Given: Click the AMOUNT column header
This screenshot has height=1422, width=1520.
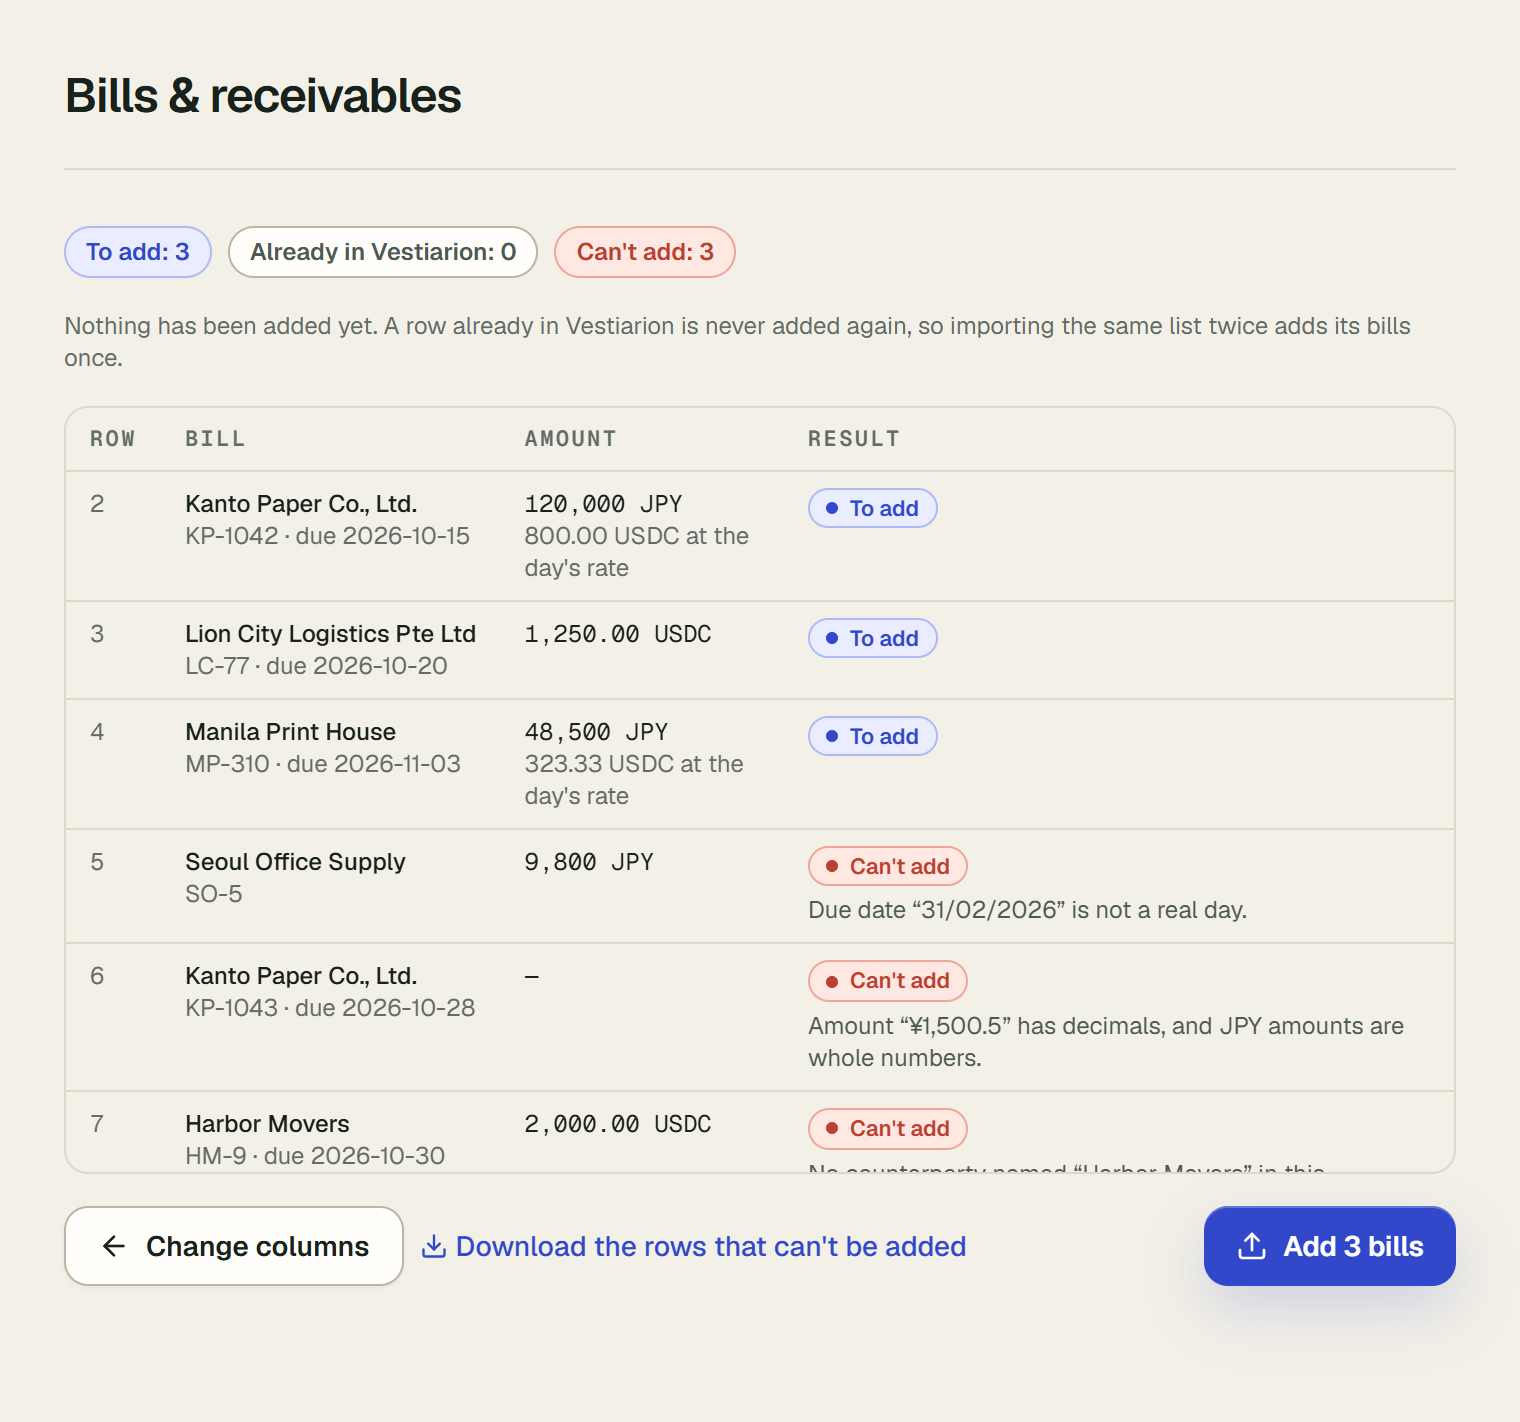Looking at the screenshot, I should point(571,439).
